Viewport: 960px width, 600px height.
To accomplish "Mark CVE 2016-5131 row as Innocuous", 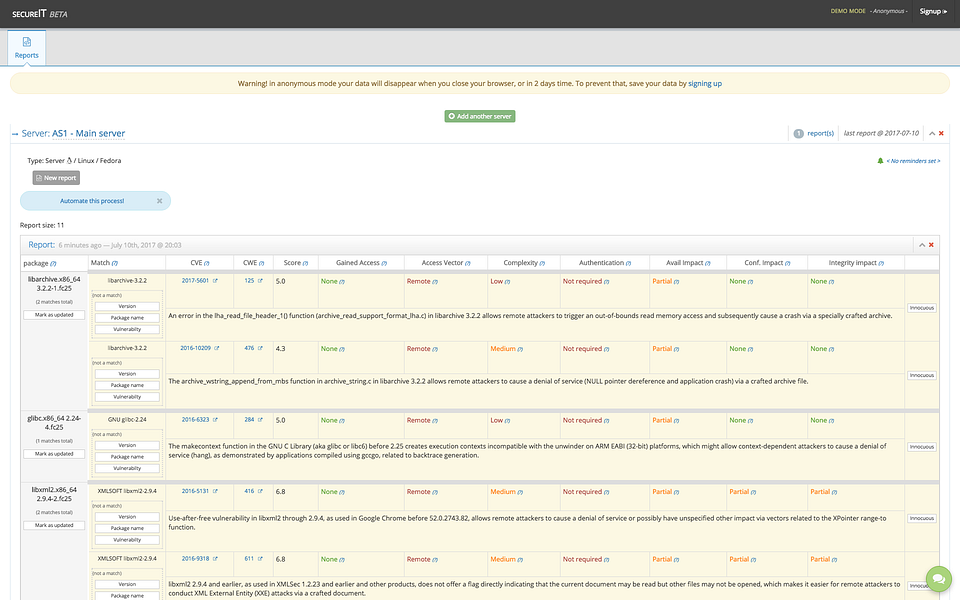I will [x=921, y=519].
